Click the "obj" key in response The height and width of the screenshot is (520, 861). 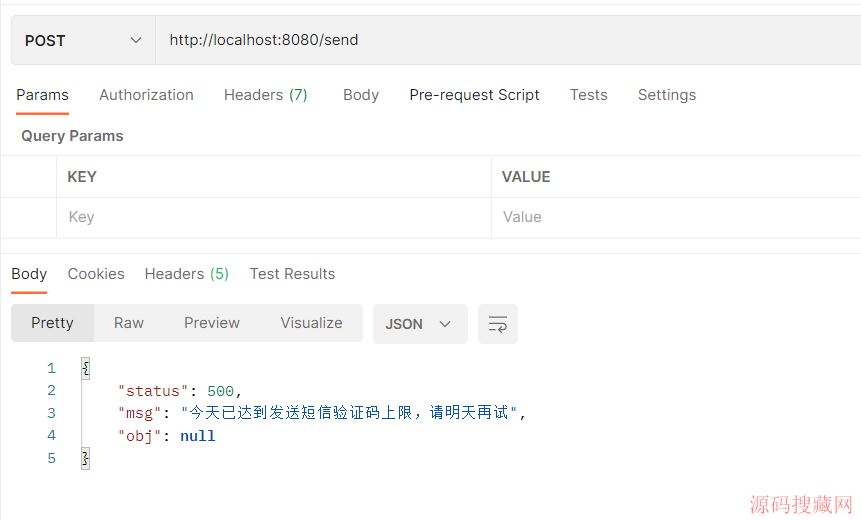click(139, 436)
